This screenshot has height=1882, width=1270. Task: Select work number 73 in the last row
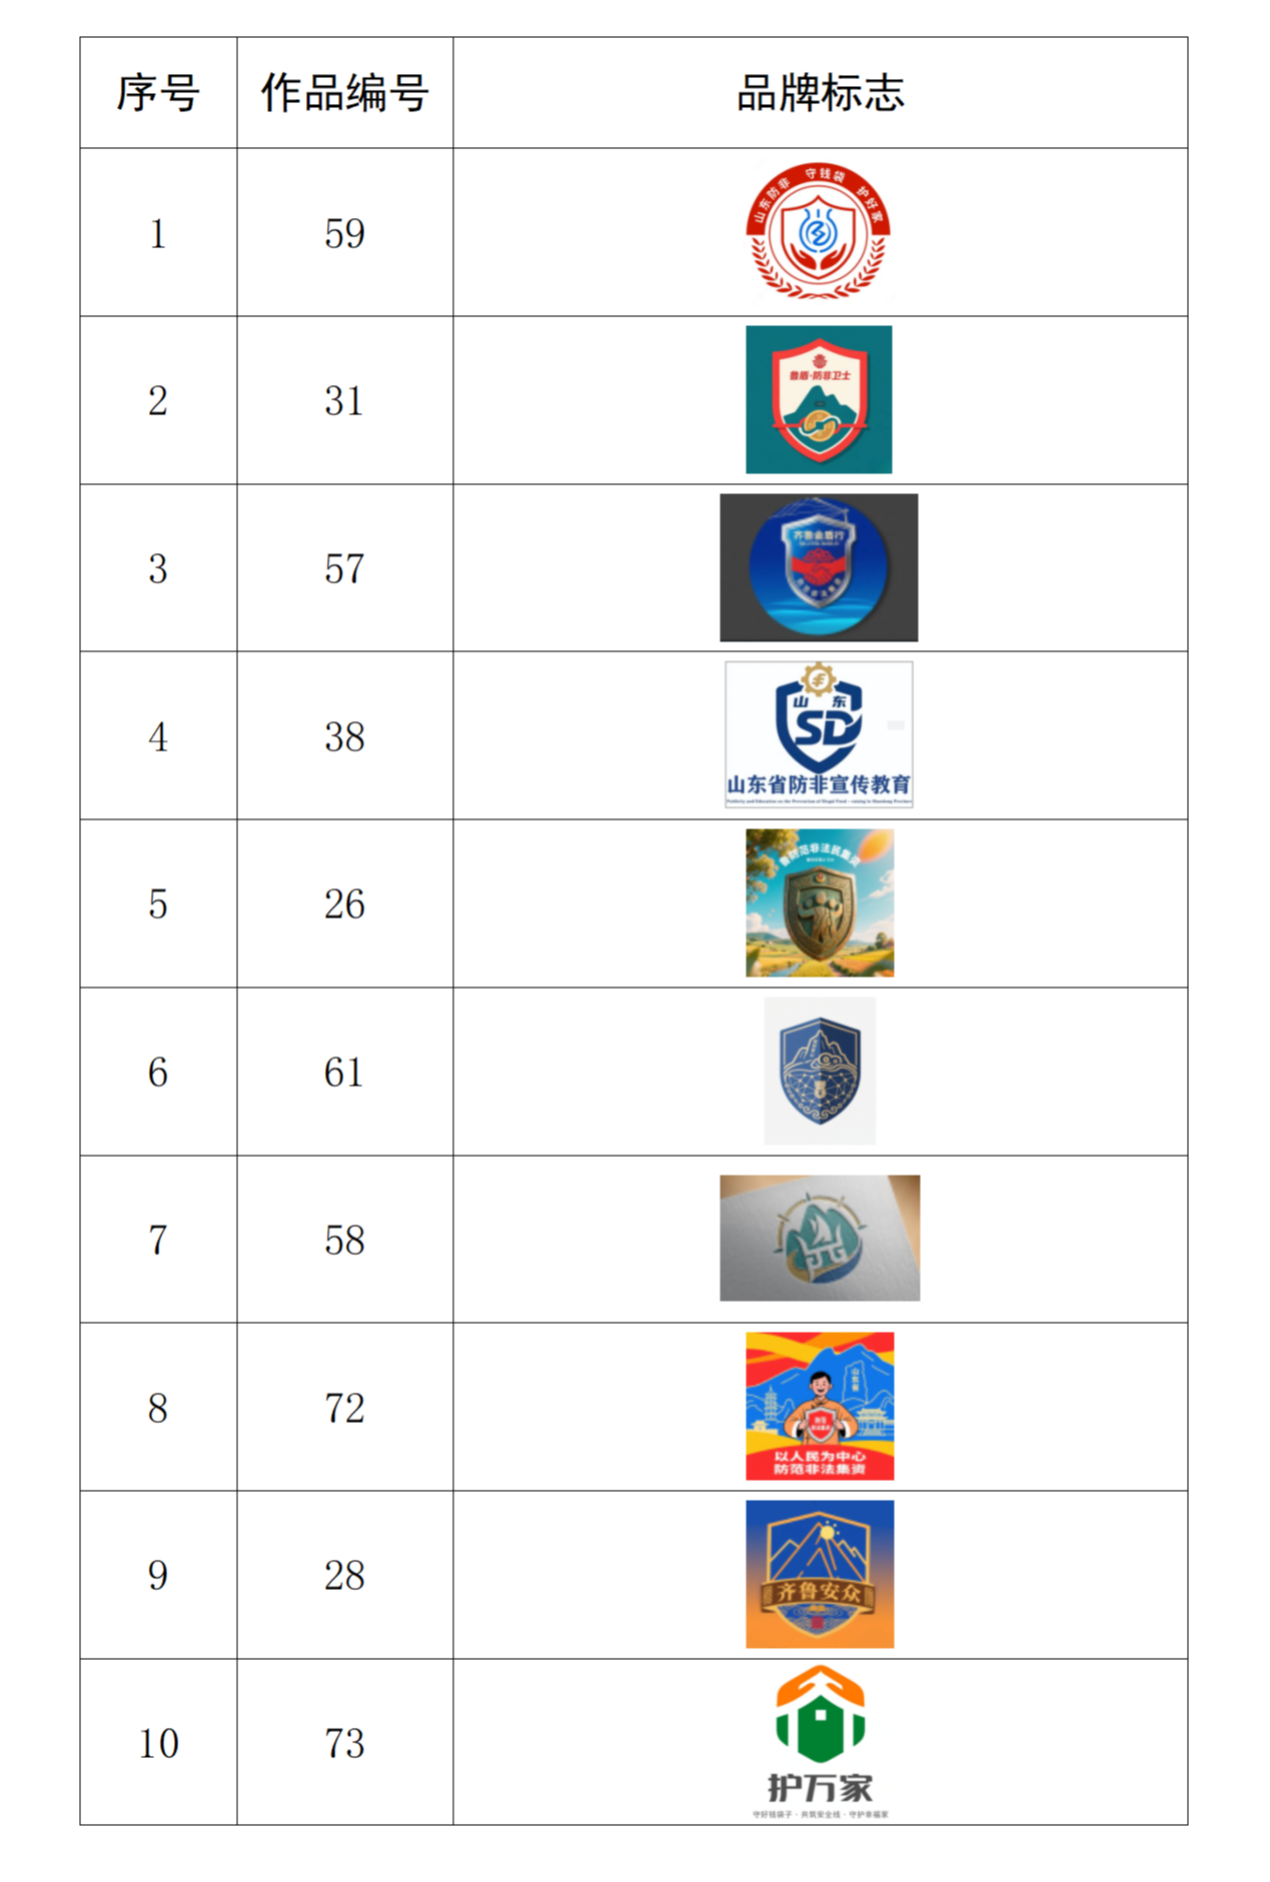pyautogui.click(x=344, y=1743)
